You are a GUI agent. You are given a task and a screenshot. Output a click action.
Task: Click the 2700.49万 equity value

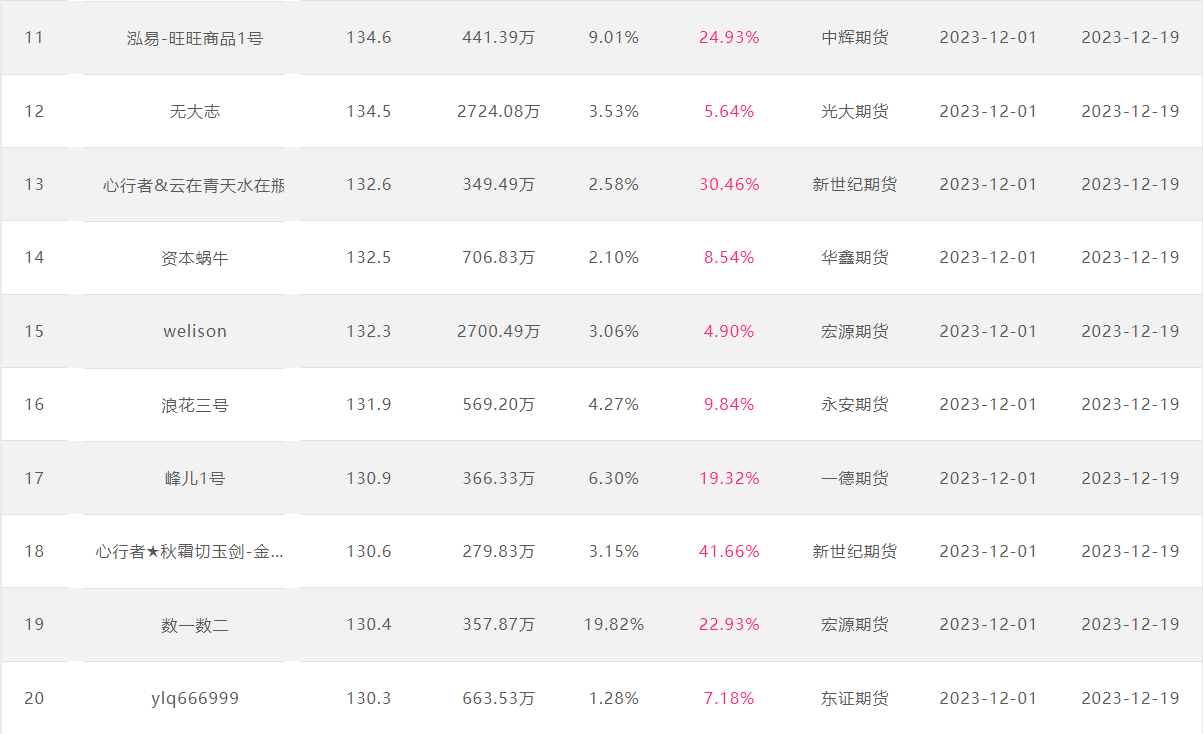click(x=498, y=331)
